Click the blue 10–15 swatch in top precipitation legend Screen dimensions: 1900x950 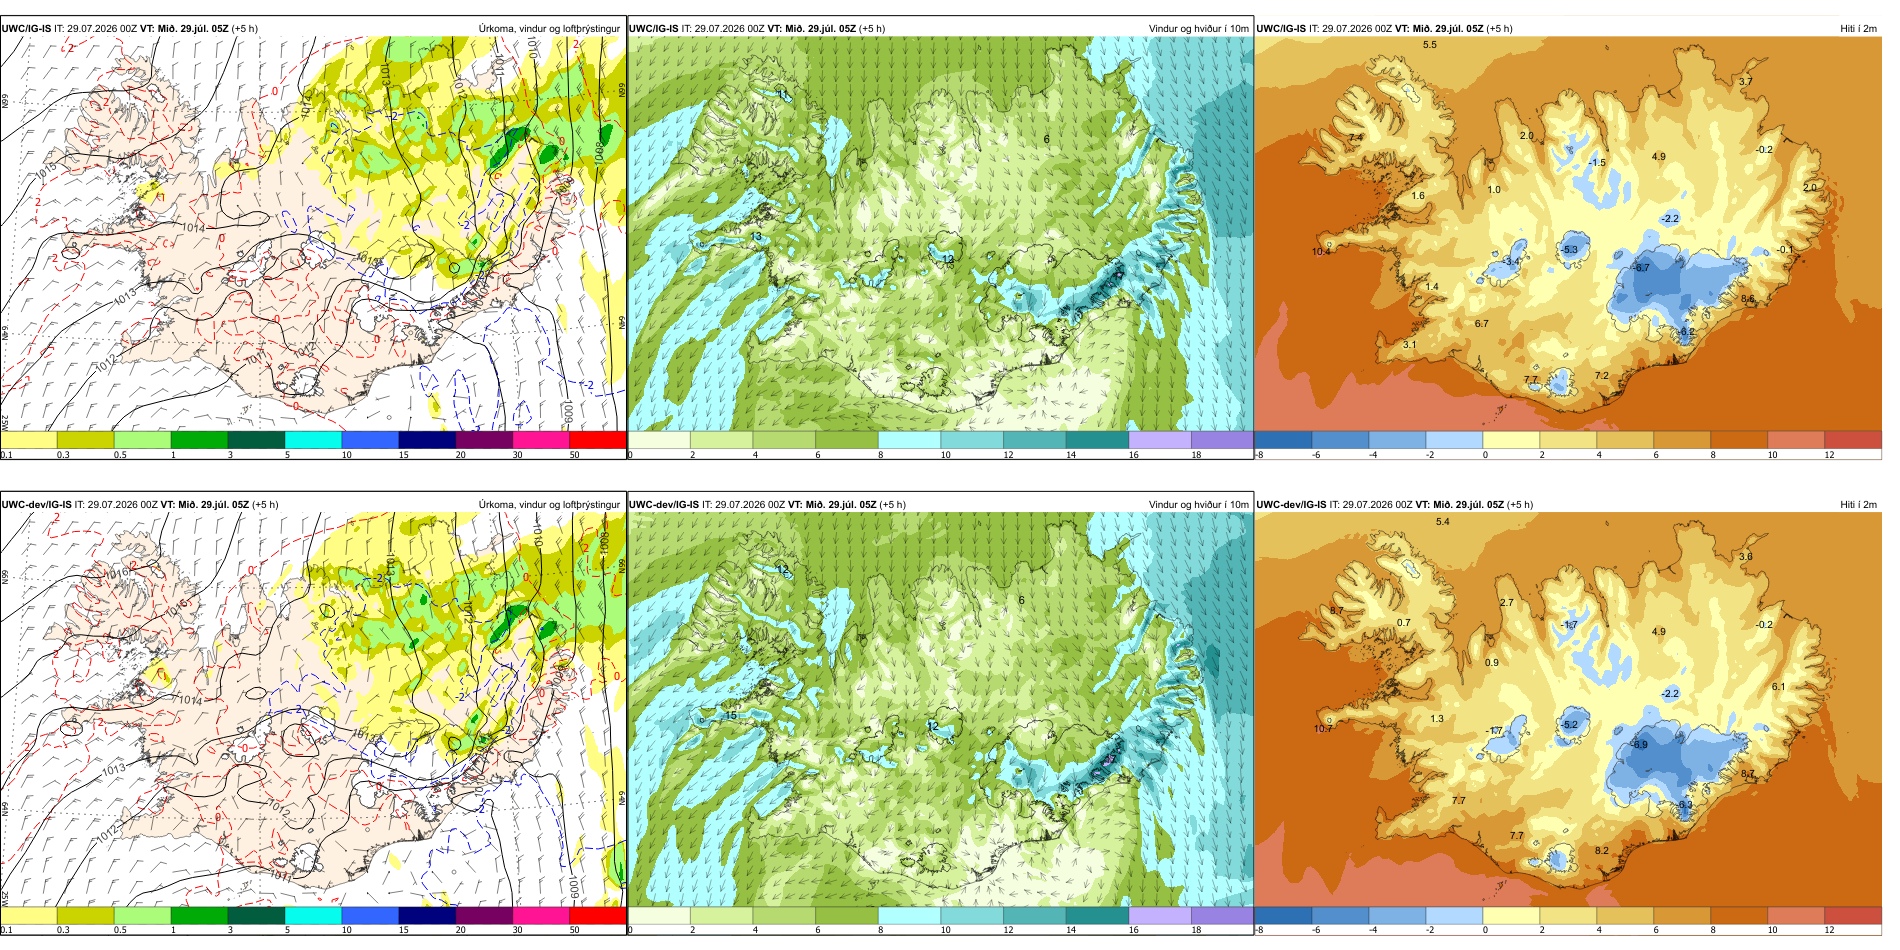370,440
